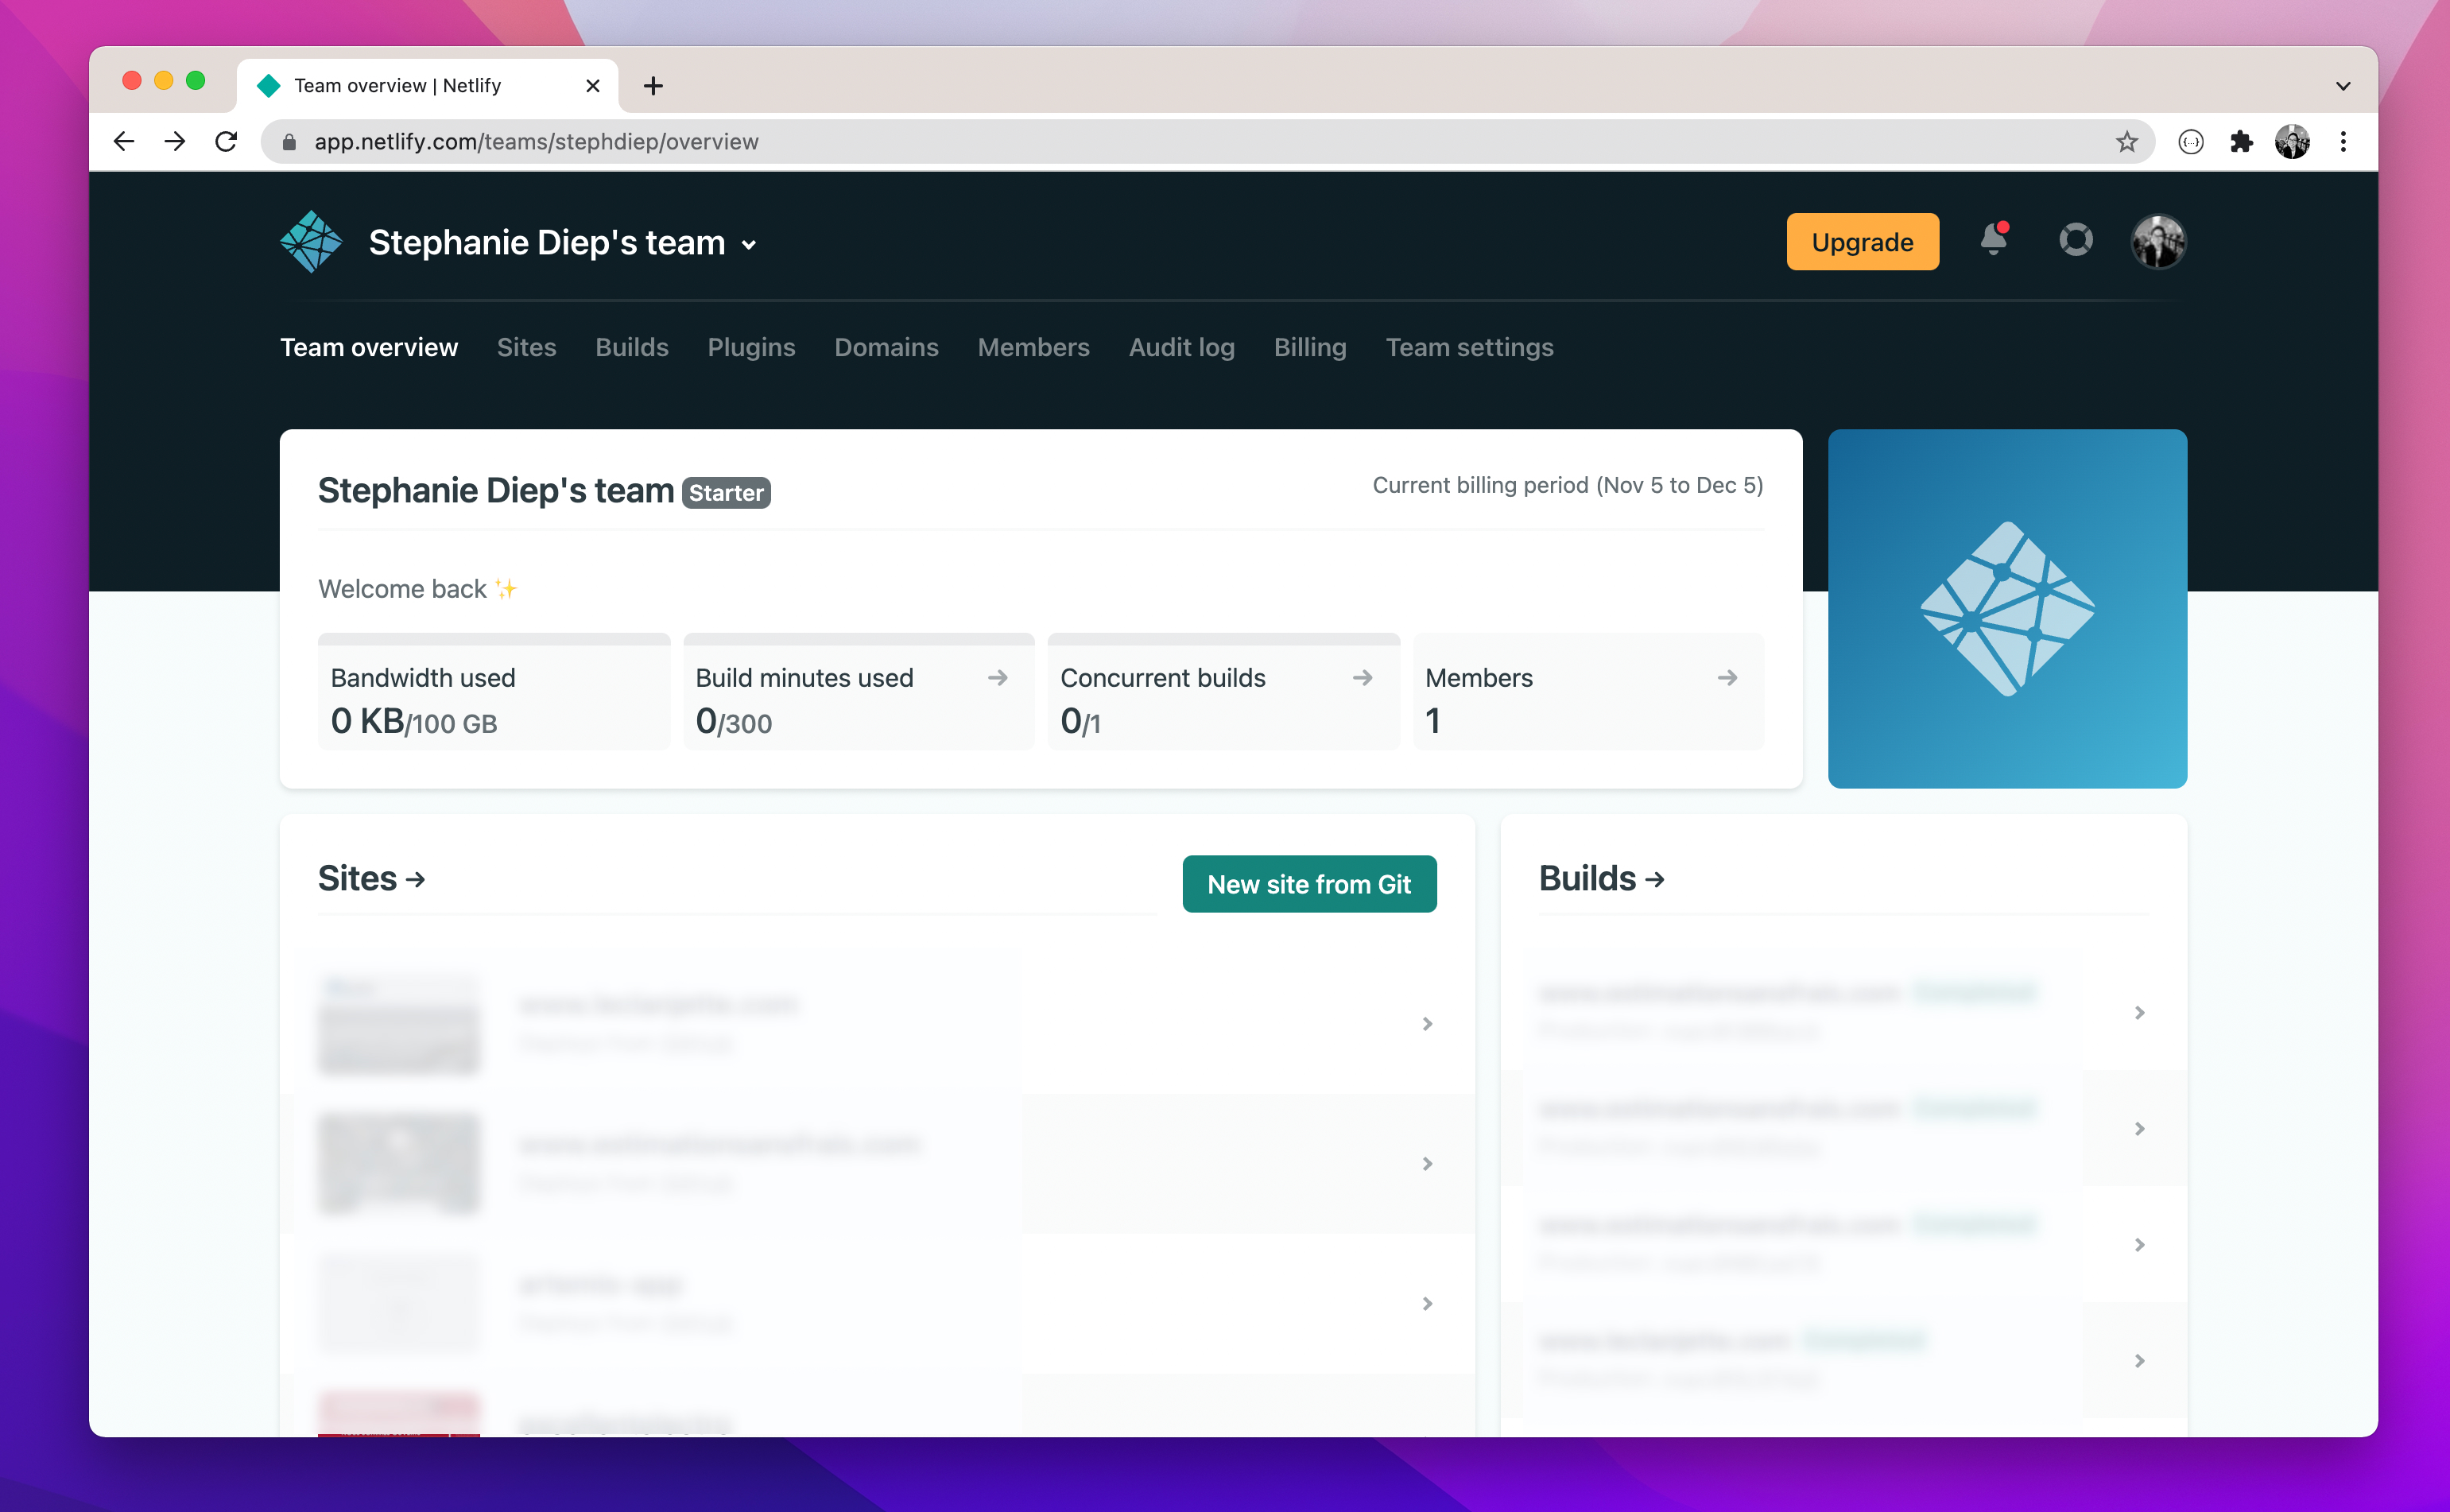
Task: Go to Team settings tab
Action: (1469, 347)
